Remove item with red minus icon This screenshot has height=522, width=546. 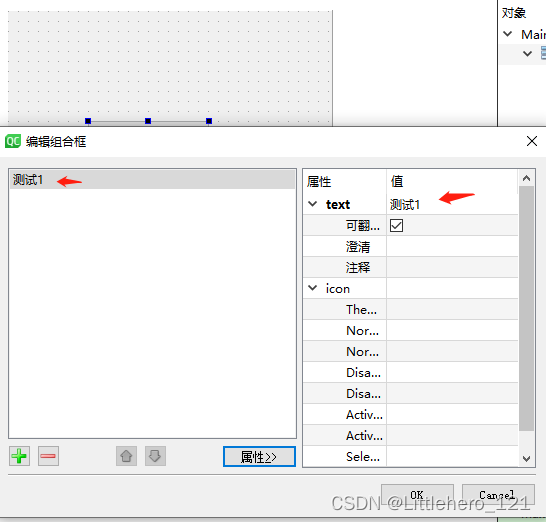pos(48,456)
